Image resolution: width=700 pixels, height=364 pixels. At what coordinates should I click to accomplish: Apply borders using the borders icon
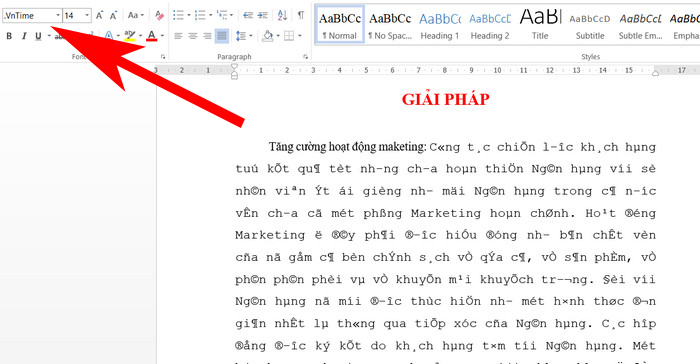click(289, 35)
